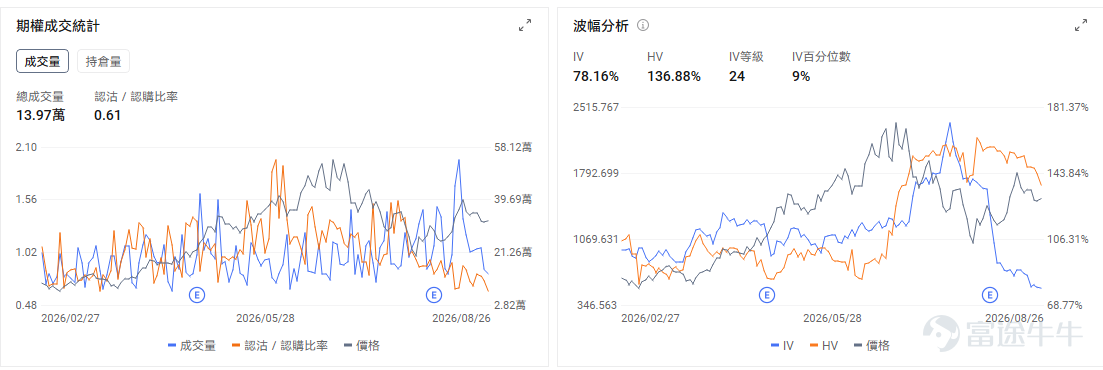This screenshot has width=1103, height=370.
Task: Select the 成交量 tab
Action: [x=42, y=61]
